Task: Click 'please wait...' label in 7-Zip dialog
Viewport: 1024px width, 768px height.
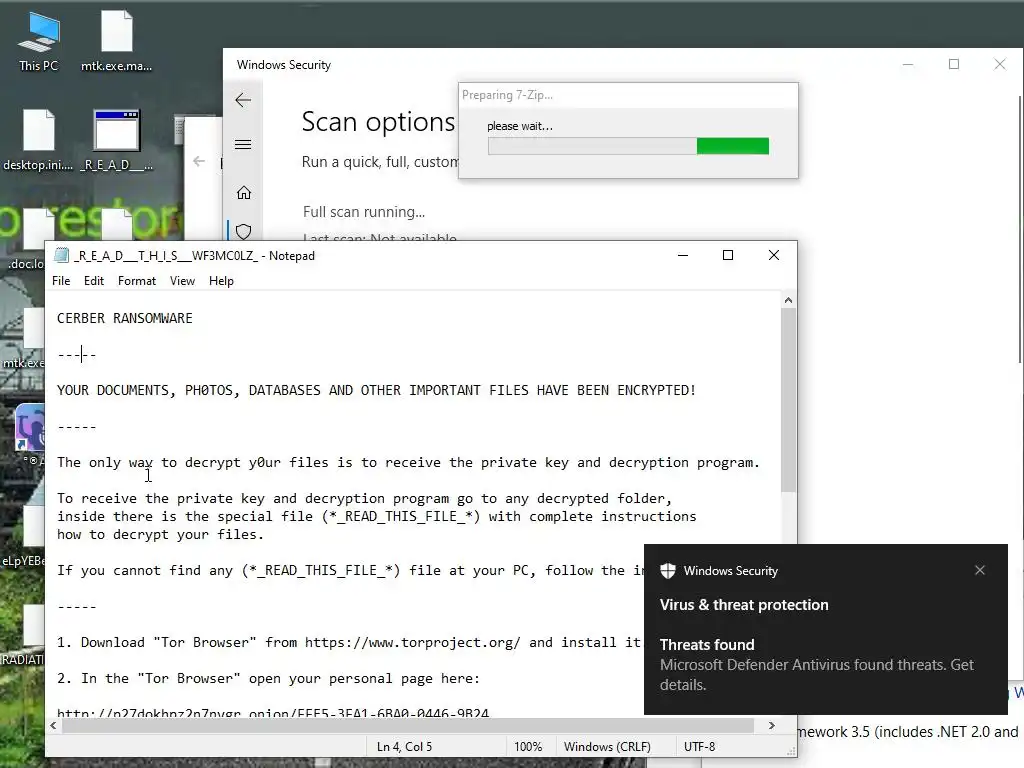Action: (x=520, y=126)
